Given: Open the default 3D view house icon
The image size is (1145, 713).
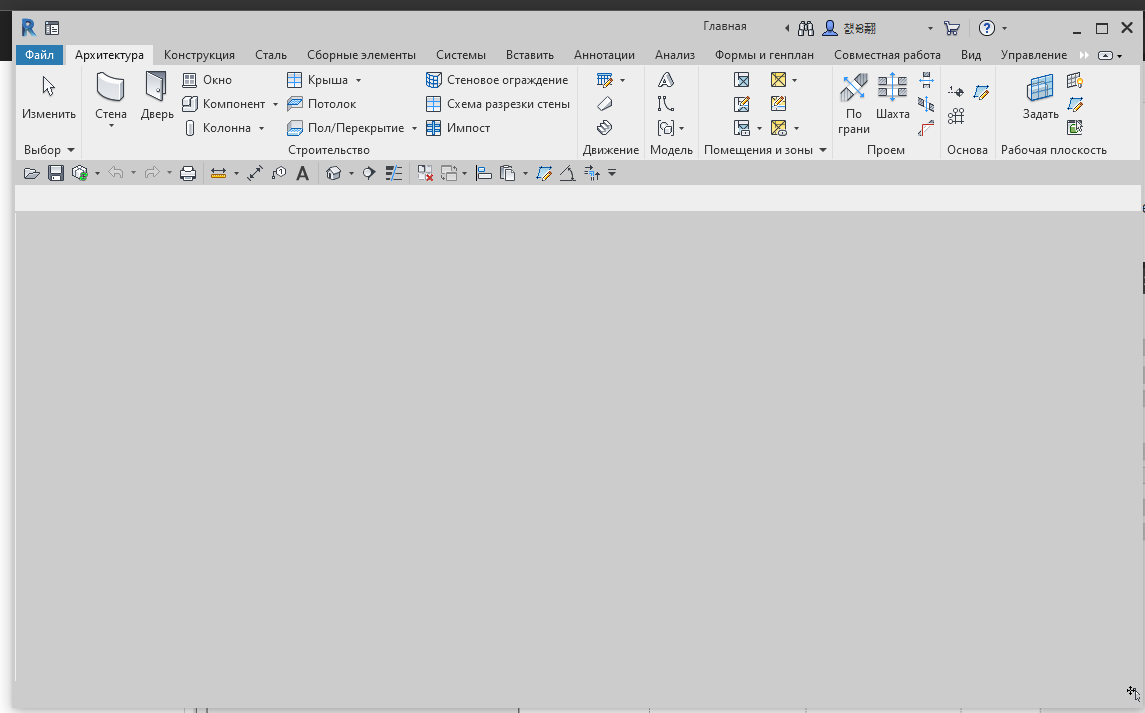Looking at the screenshot, I should [334, 173].
